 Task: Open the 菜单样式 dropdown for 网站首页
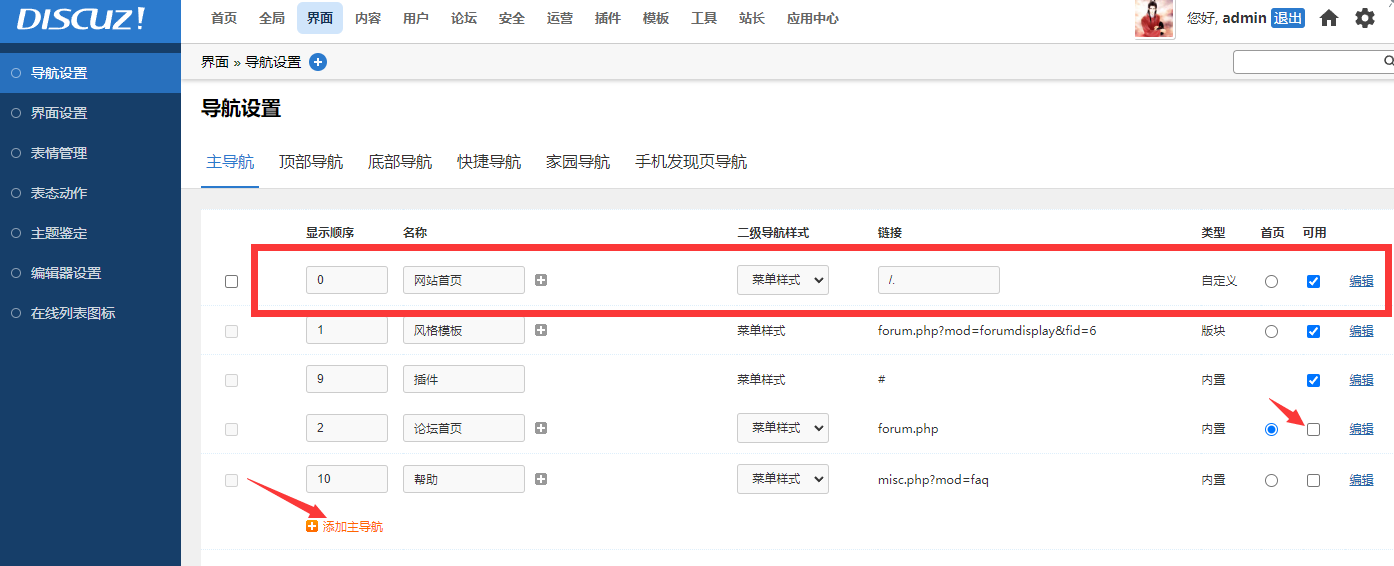[783, 280]
